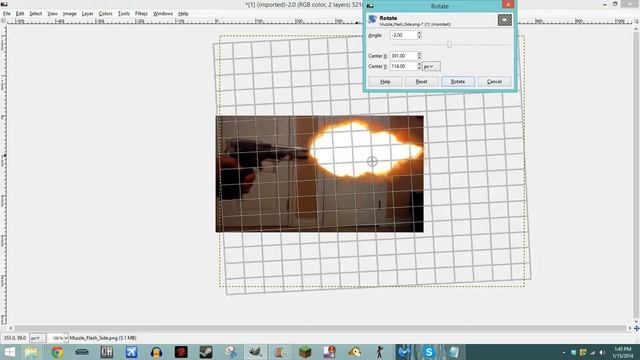Screen dimensions: 640x360
Task: Open the Image menu
Action: coord(69,13)
